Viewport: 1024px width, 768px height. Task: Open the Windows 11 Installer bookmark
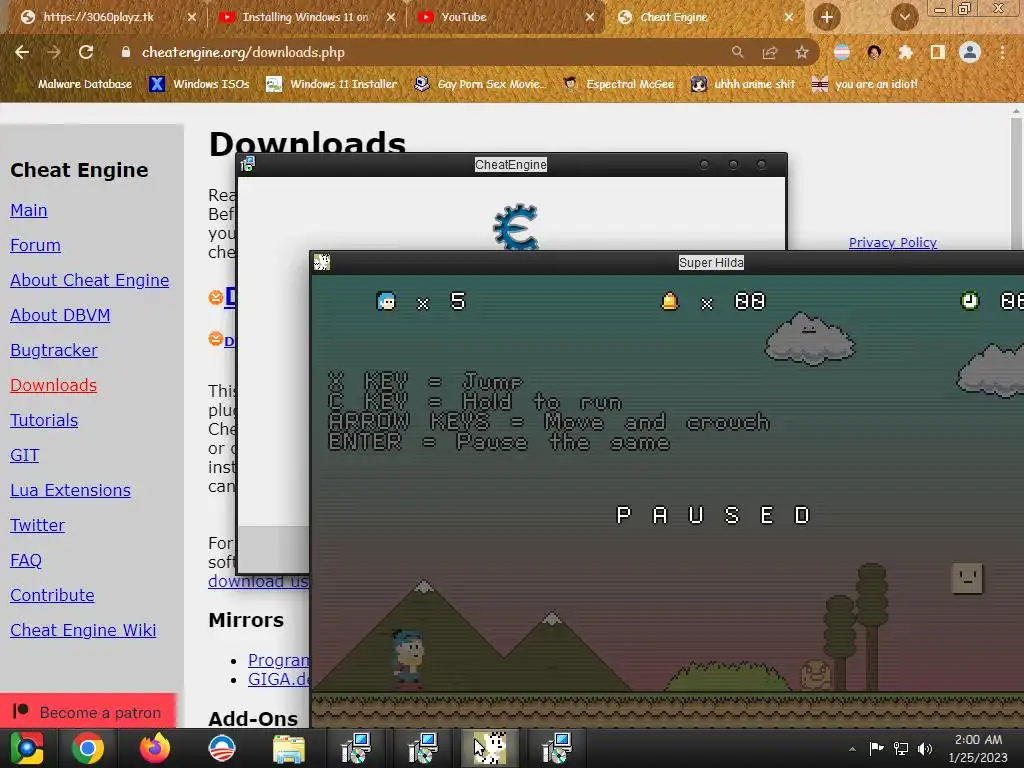[332, 84]
